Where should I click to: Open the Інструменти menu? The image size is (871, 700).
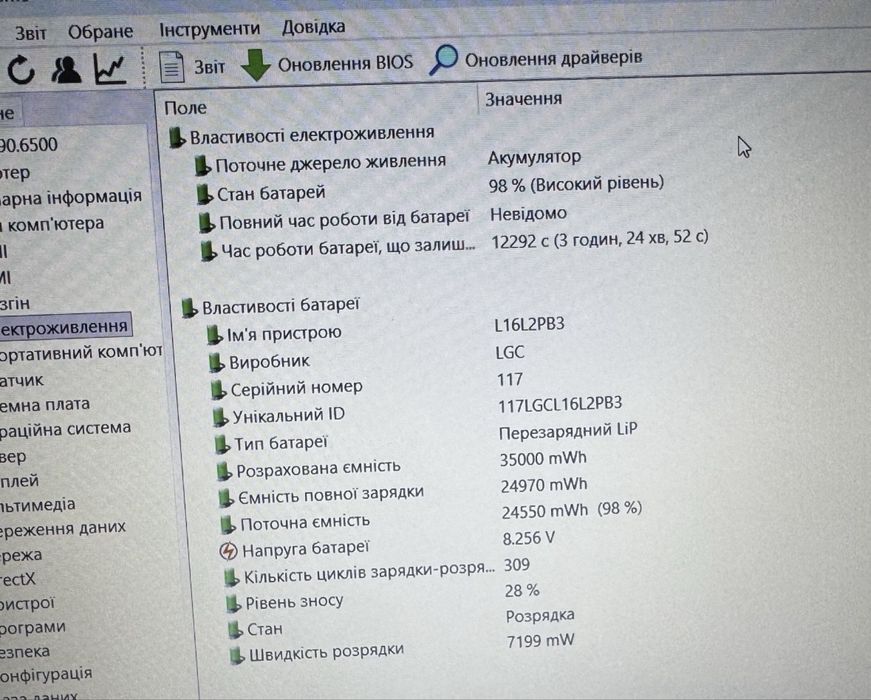click(209, 29)
